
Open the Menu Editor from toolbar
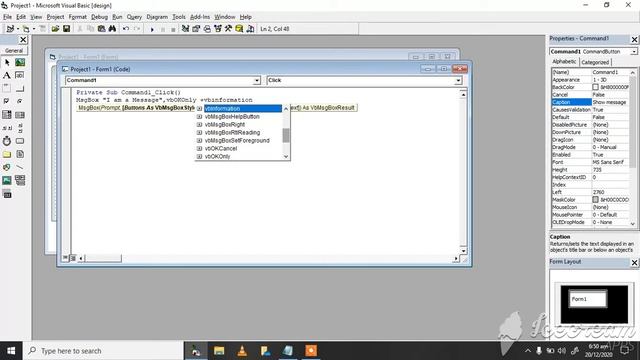click(x=43, y=29)
